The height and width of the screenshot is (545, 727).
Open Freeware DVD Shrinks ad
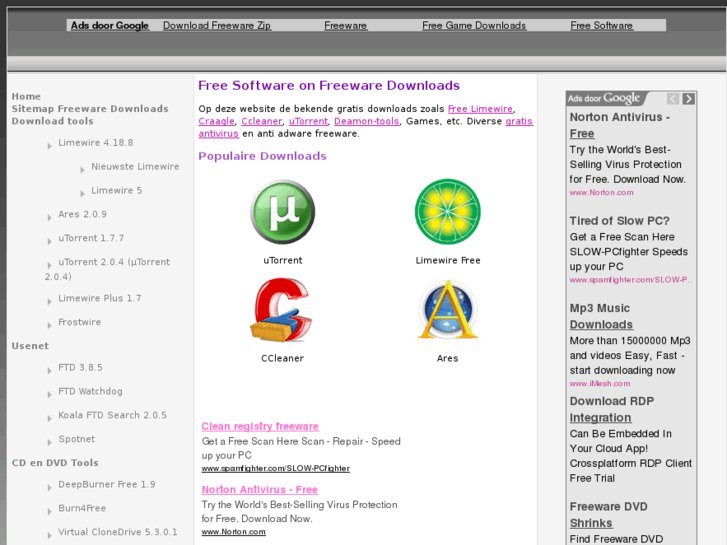608,515
